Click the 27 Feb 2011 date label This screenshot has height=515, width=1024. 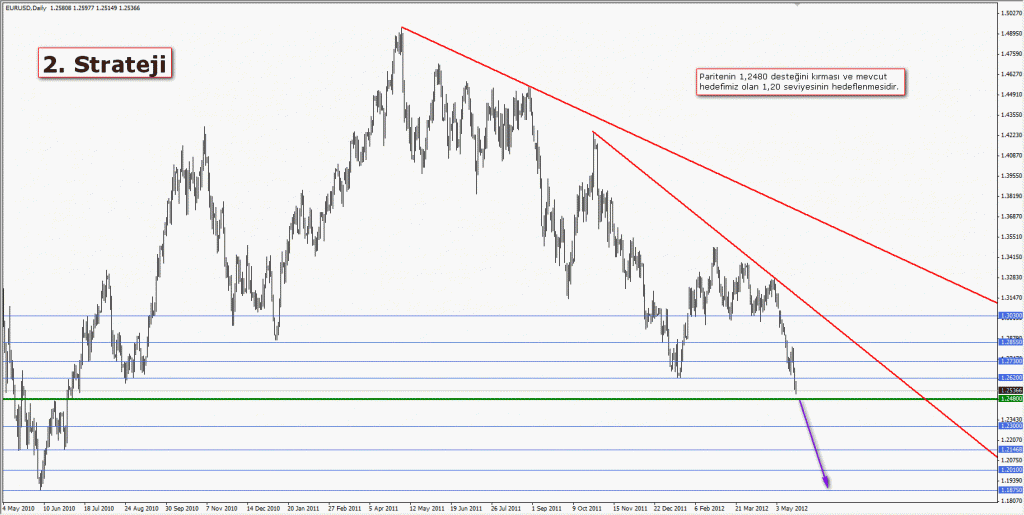pos(346,507)
